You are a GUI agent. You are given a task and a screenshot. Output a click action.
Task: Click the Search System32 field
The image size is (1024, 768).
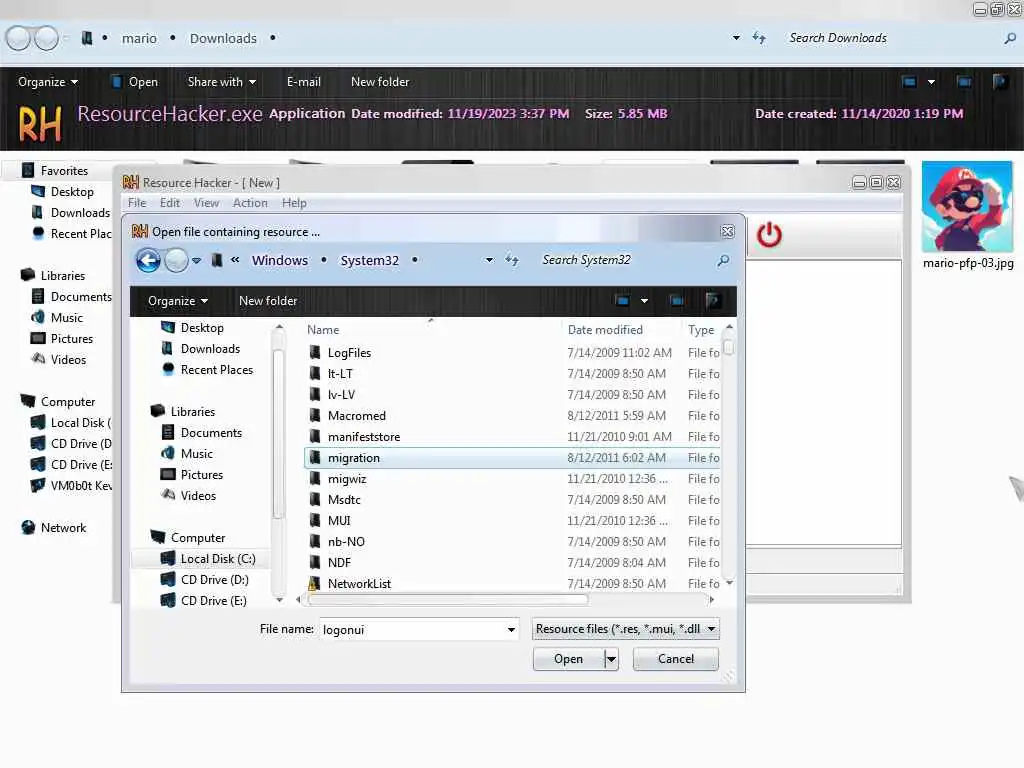[x=624, y=260]
